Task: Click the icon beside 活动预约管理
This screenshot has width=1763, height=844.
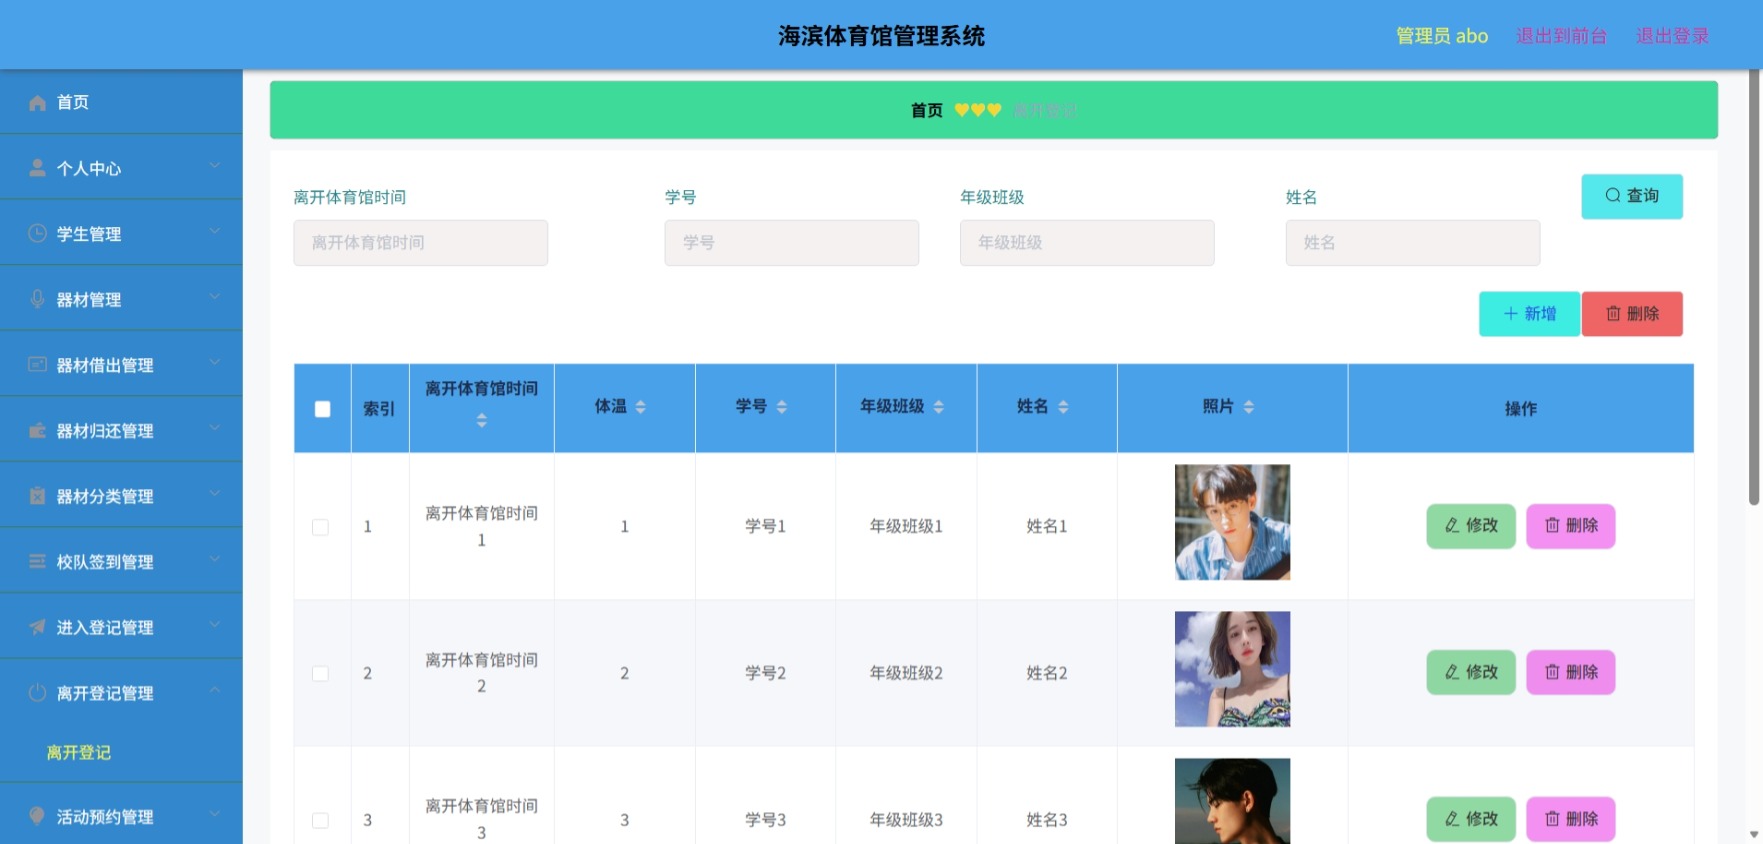Action: pyautogui.click(x=37, y=816)
